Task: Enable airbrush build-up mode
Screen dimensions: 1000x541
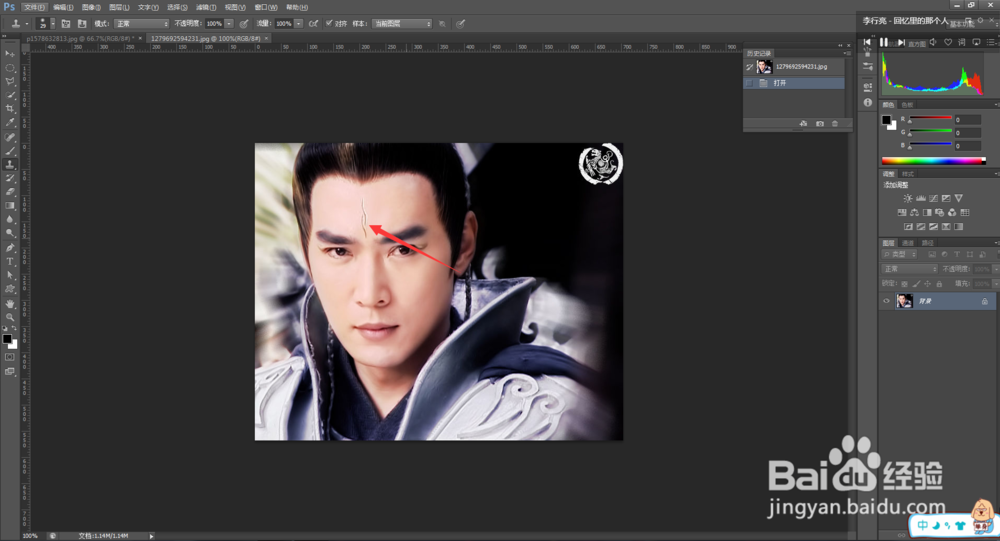Action: click(x=313, y=24)
